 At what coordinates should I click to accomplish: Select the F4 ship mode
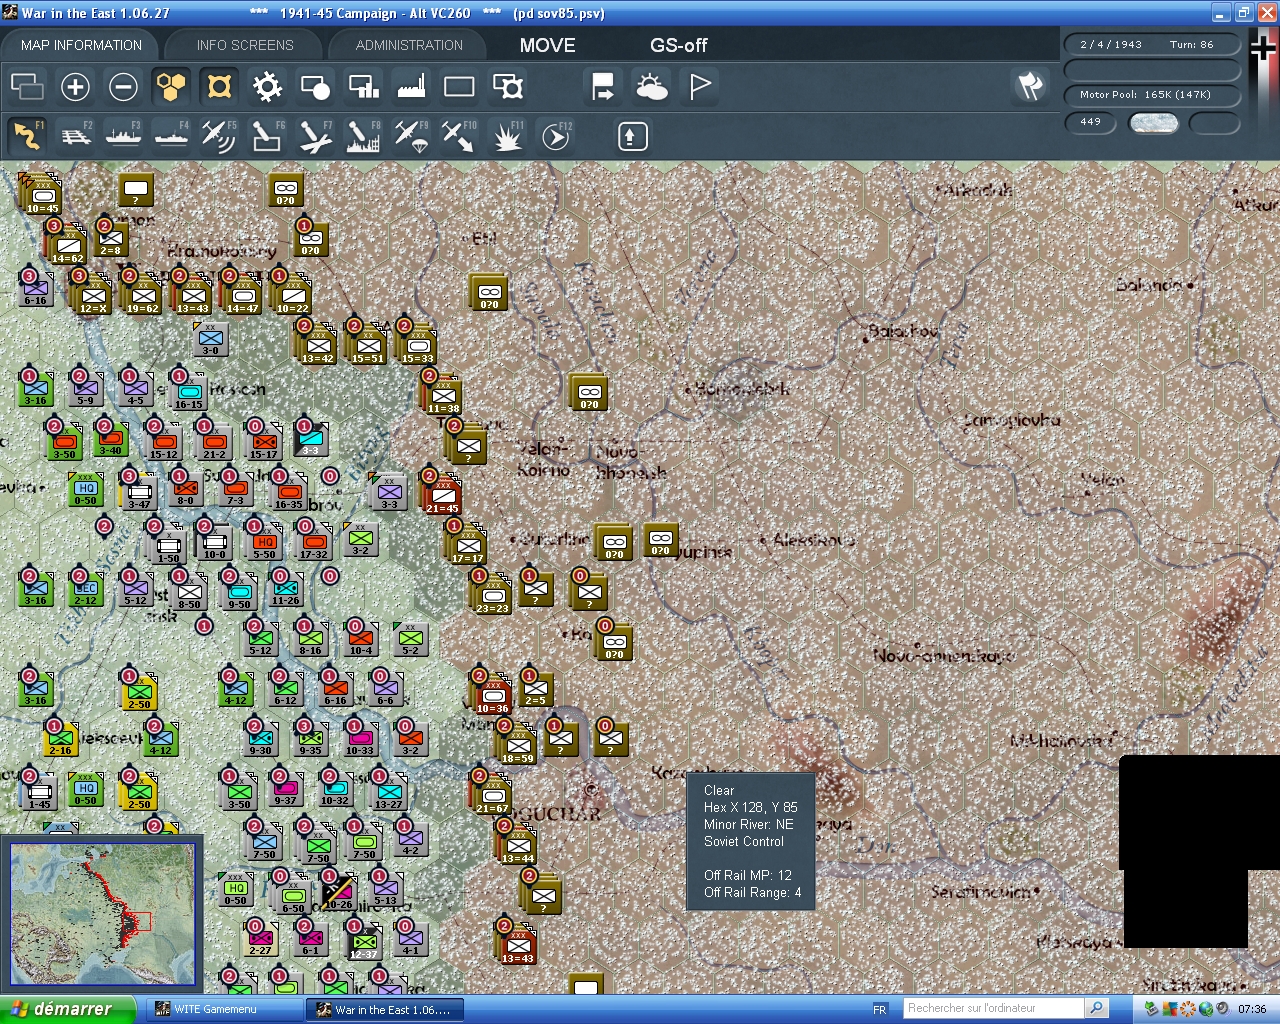point(171,135)
